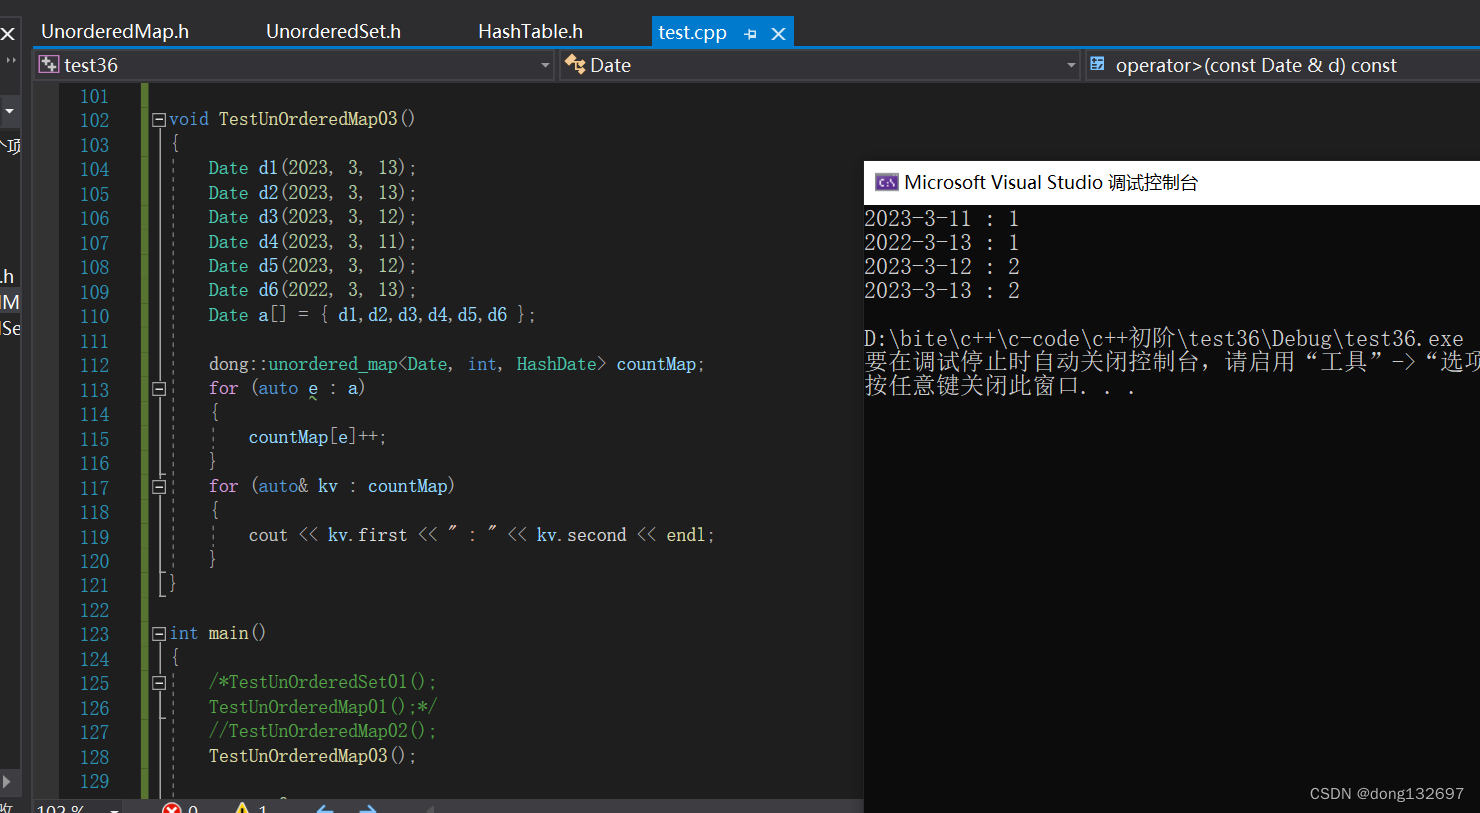Click the operator> member icon

point(1097,65)
